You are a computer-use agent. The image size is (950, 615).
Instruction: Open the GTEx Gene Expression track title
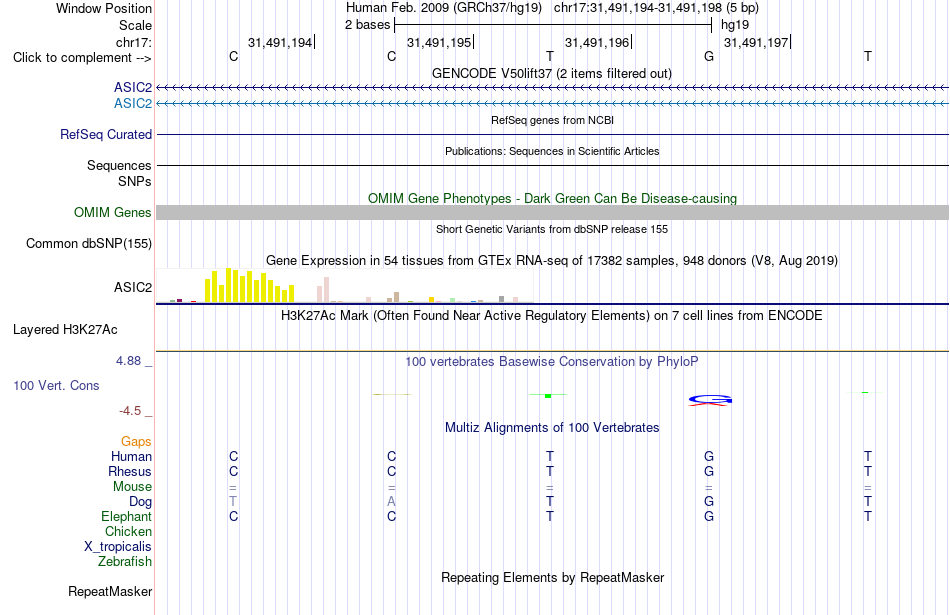click(552, 261)
